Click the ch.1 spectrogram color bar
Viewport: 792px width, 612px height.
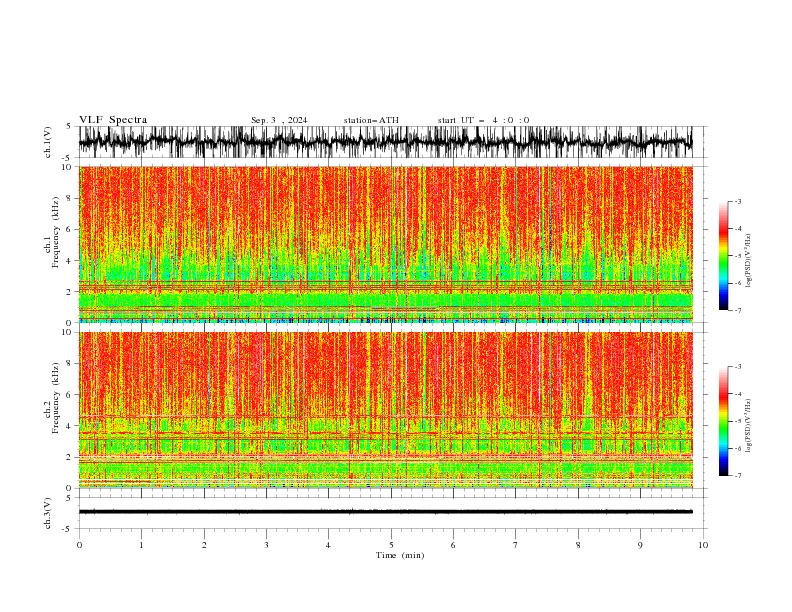[x=723, y=256]
